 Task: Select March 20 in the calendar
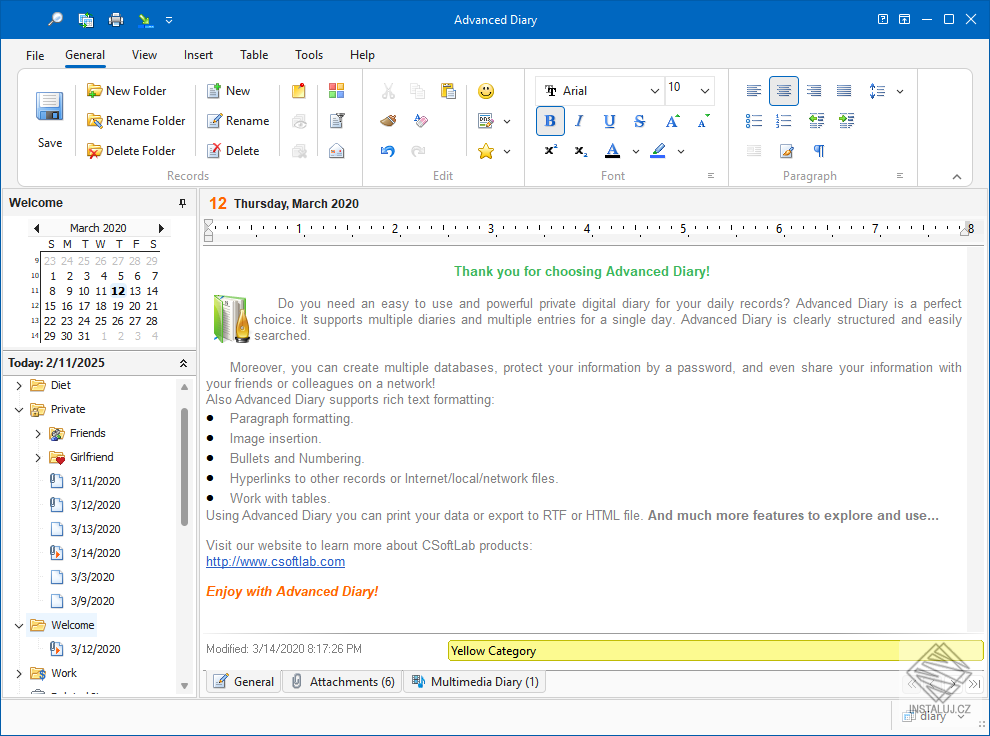click(x=134, y=306)
